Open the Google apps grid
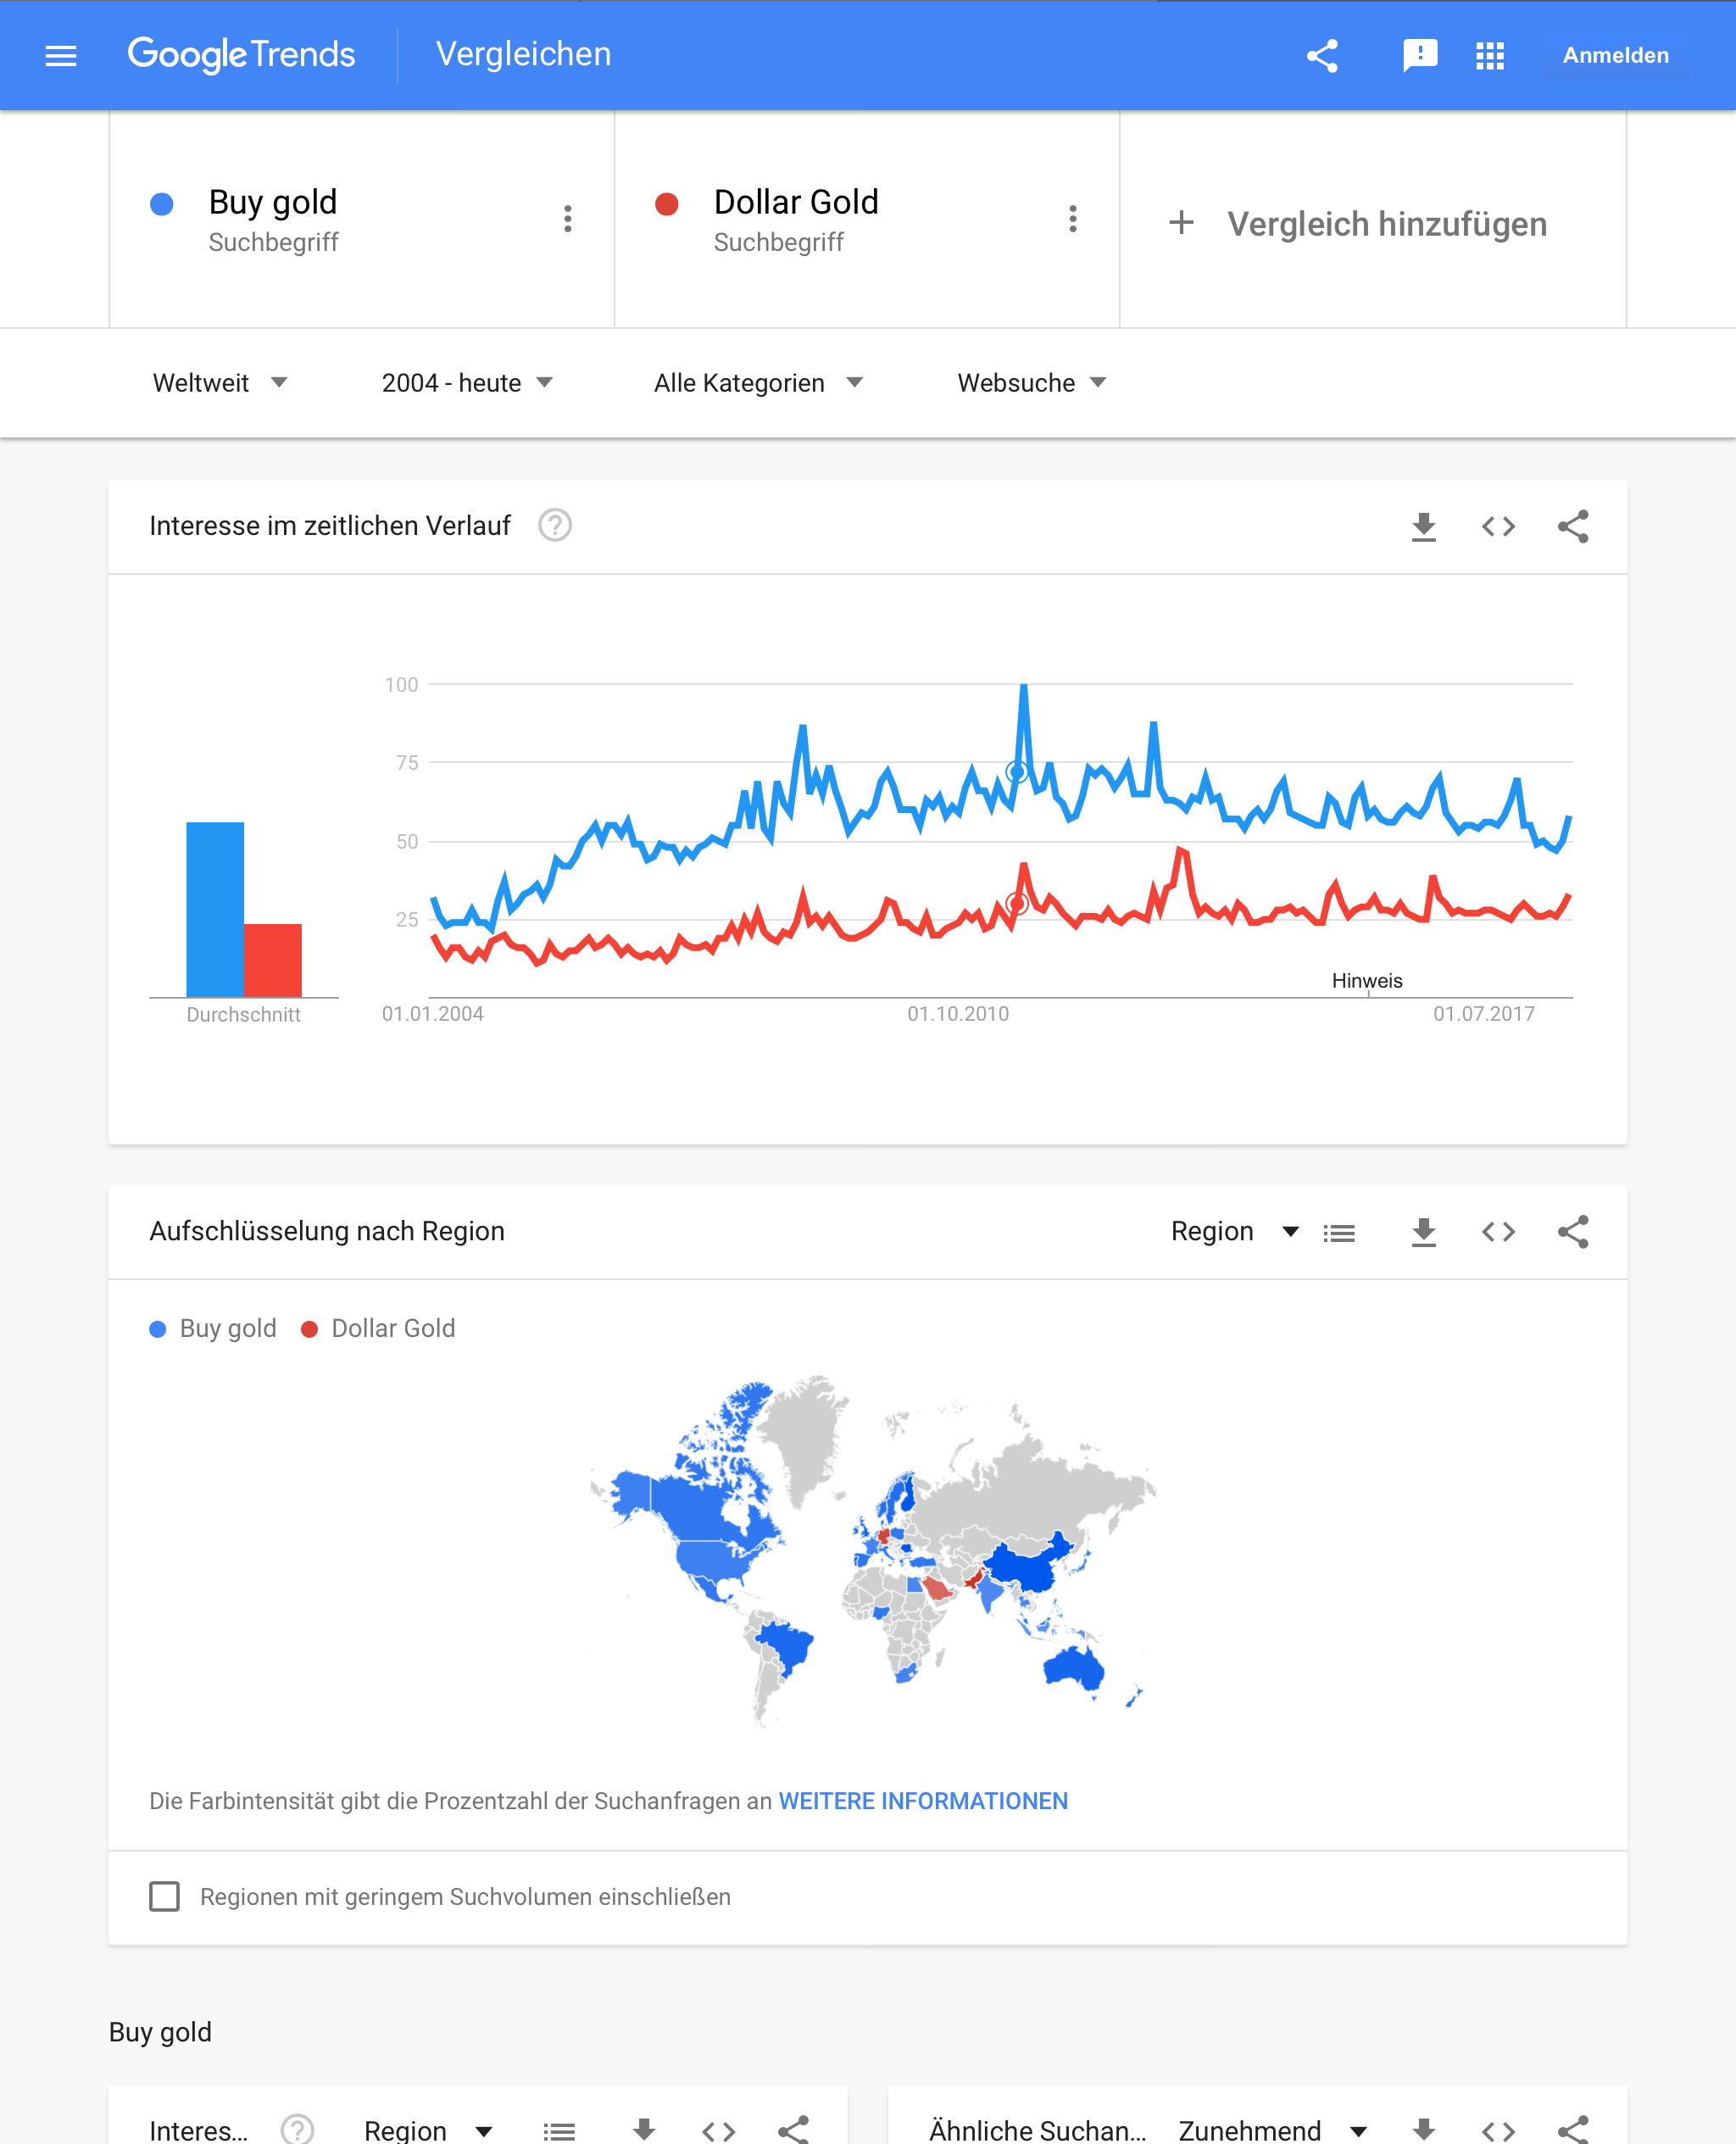 pos(1490,56)
